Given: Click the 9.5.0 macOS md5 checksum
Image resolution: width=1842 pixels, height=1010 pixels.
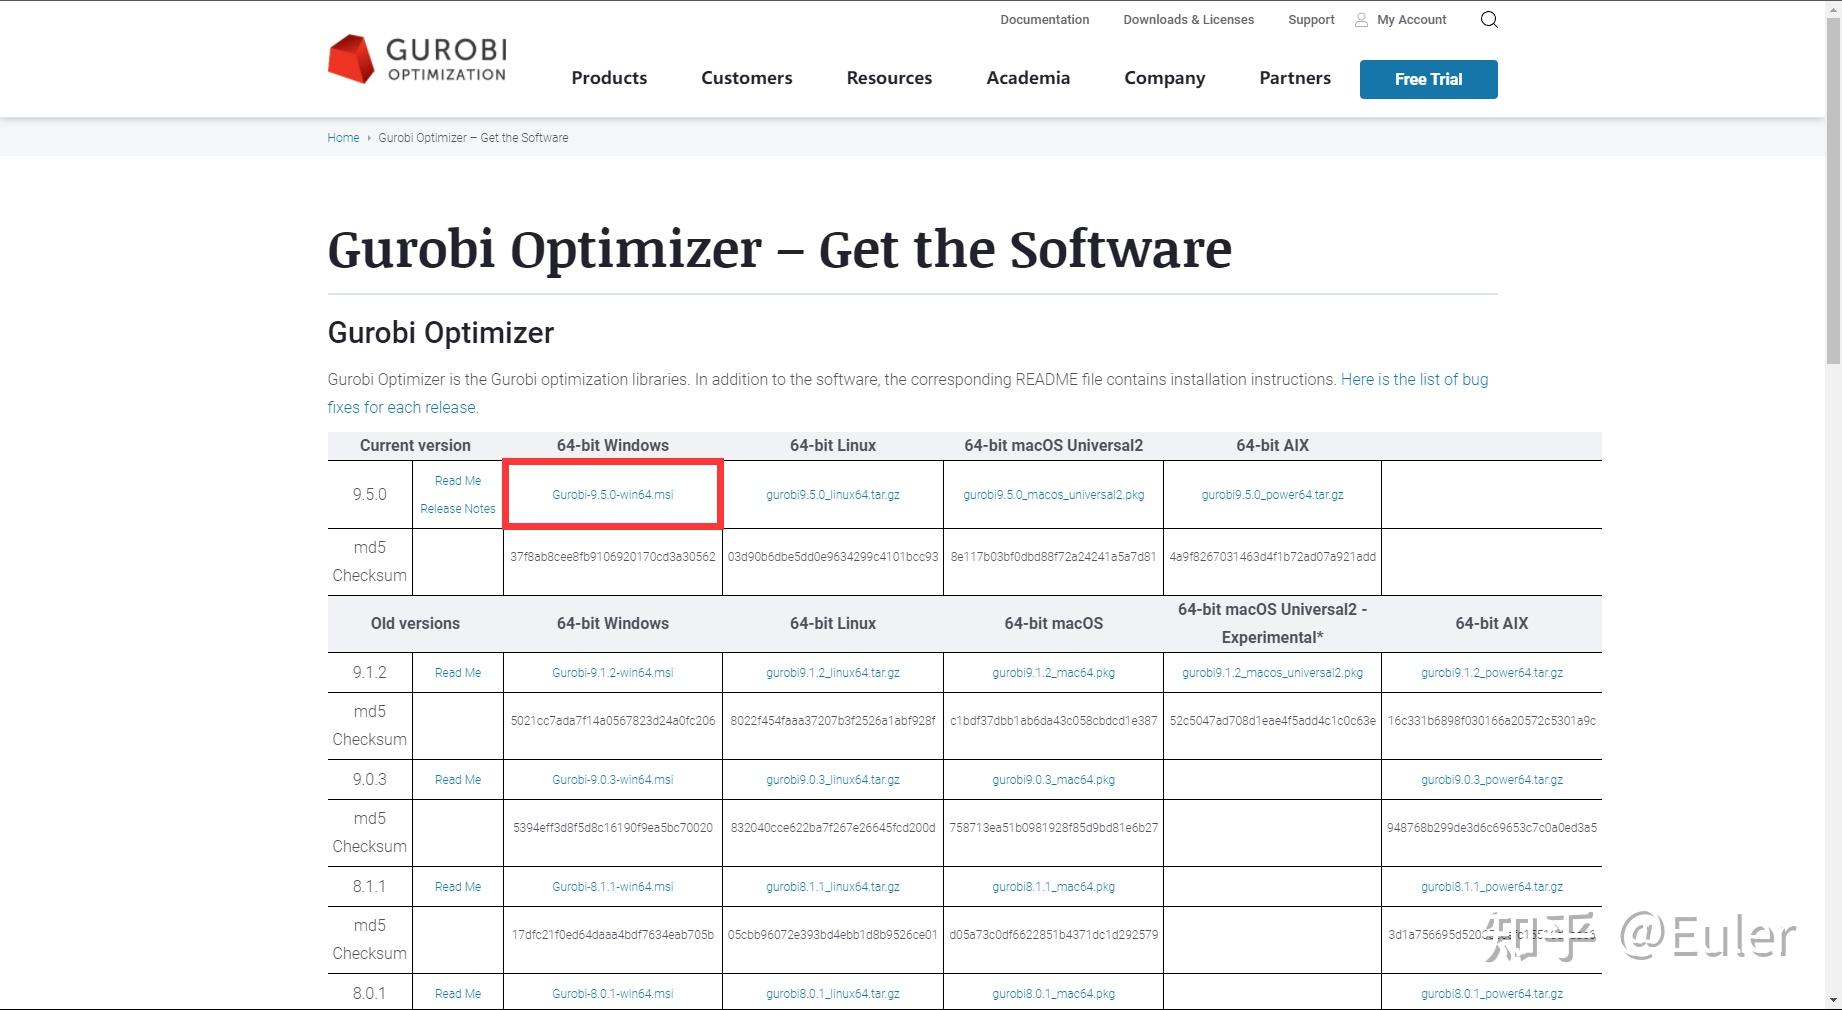Looking at the screenshot, I should (x=1053, y=557).
